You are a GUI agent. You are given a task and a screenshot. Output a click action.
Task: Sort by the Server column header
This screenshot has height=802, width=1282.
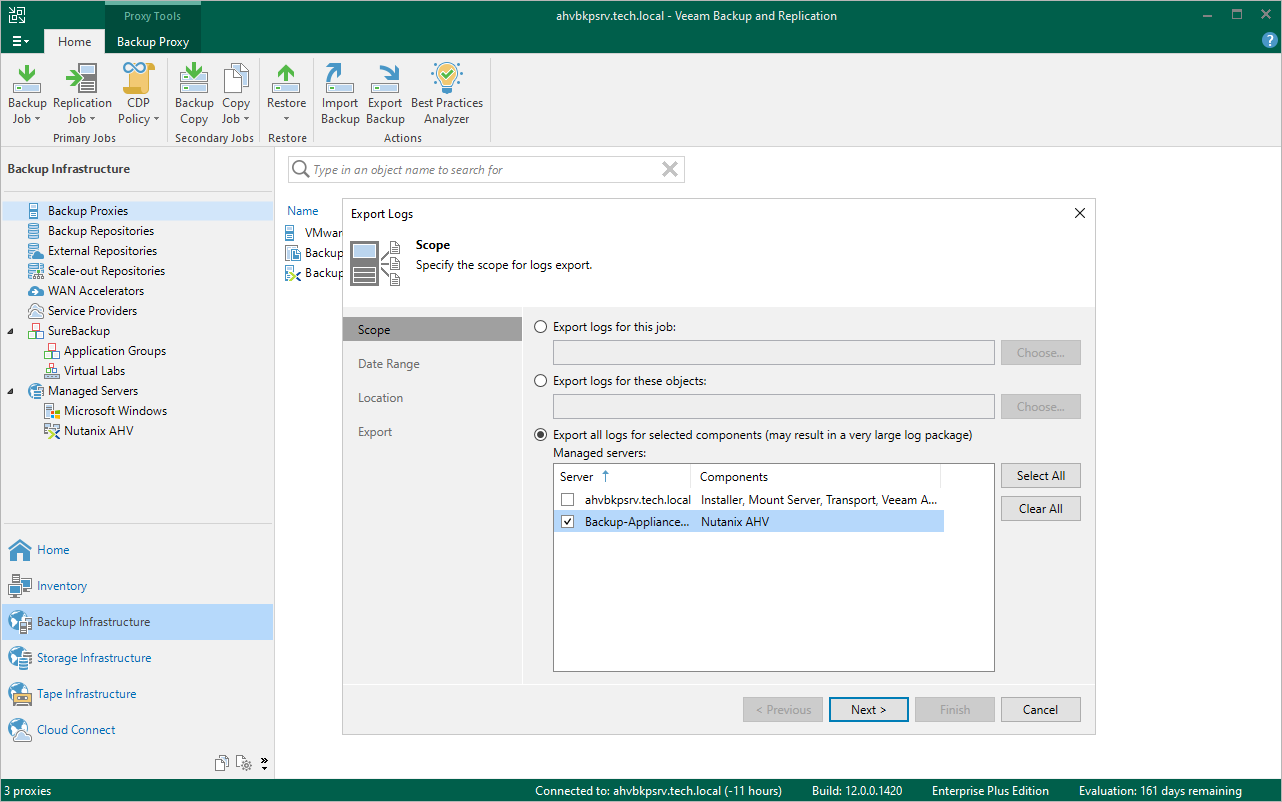[622, 477]
